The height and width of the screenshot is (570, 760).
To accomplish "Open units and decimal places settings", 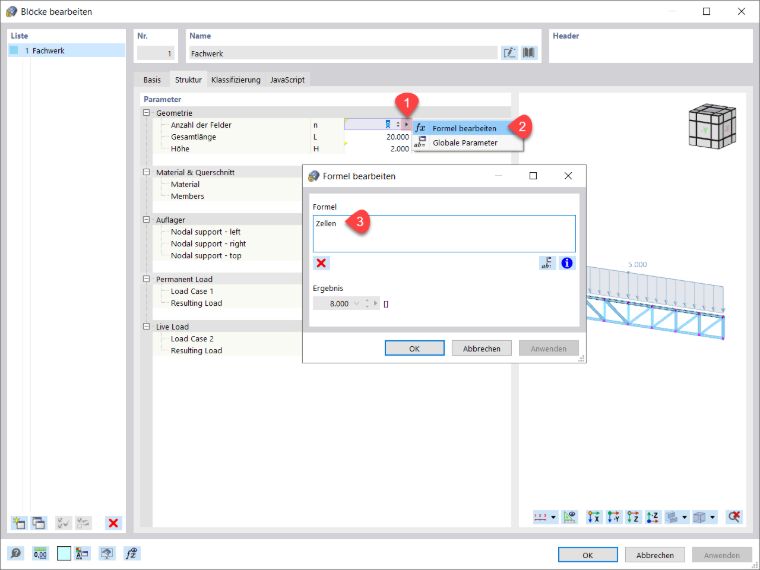I will (x=40, y=553).
